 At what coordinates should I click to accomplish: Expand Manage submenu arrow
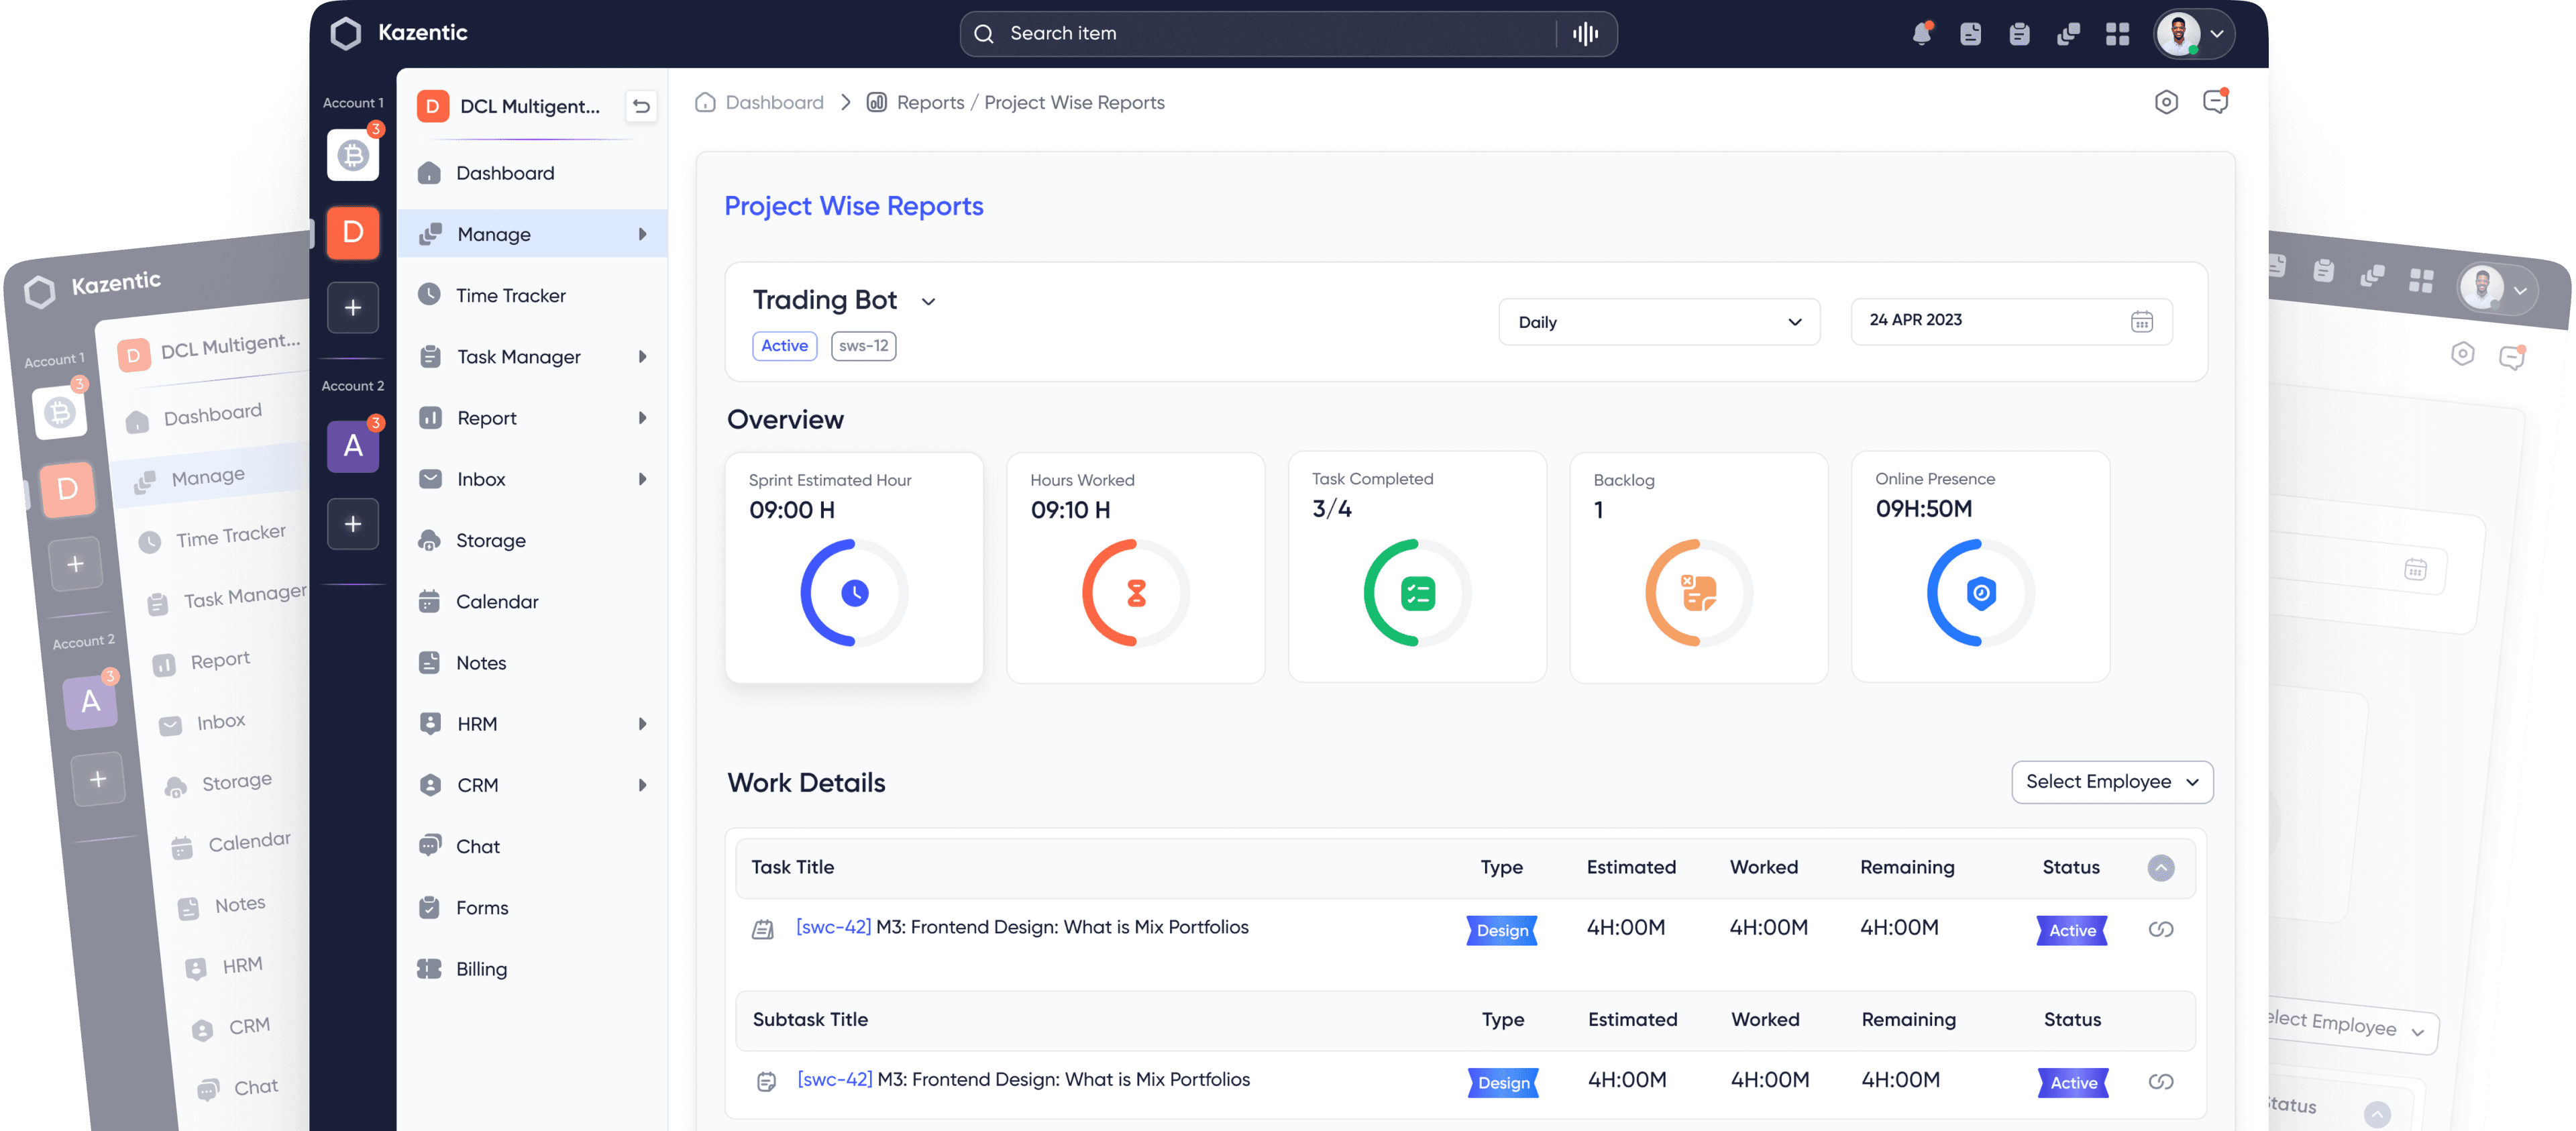pos(643,234)
